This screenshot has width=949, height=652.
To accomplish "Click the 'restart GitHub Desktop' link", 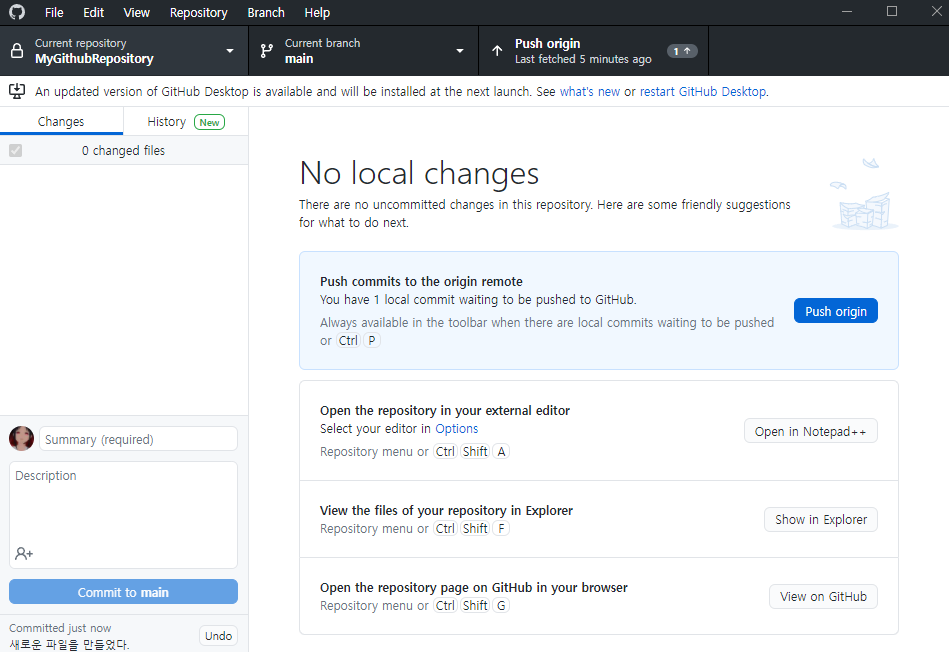I will coord(703,91).
